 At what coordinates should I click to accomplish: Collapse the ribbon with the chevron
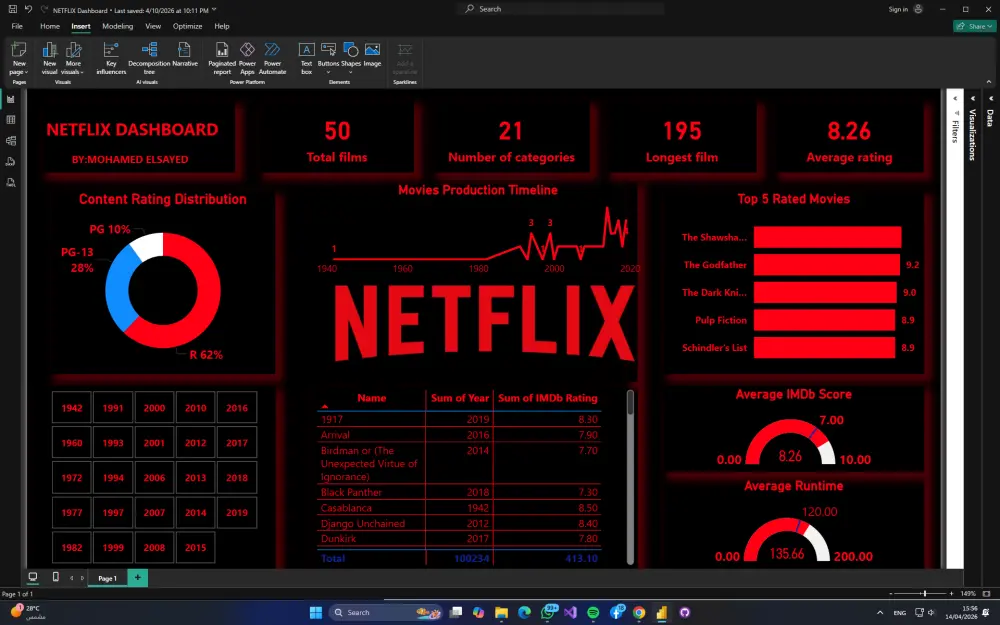tap(989, 82)
